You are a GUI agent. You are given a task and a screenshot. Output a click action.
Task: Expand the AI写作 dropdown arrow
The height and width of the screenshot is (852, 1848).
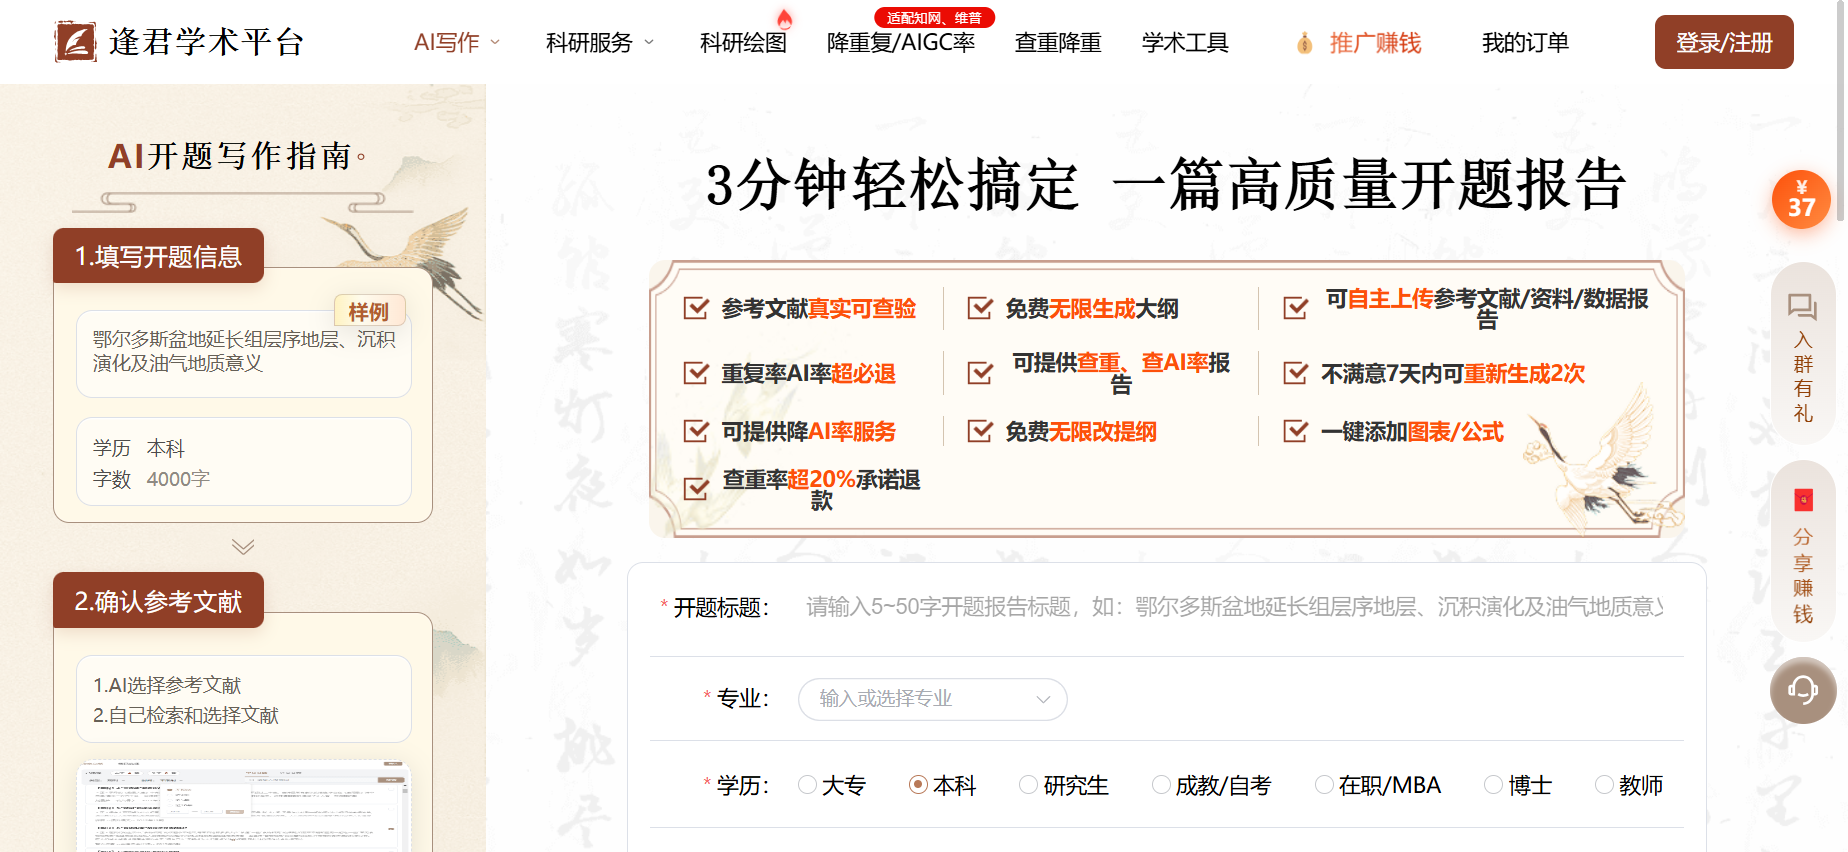[x=495, y=43]
